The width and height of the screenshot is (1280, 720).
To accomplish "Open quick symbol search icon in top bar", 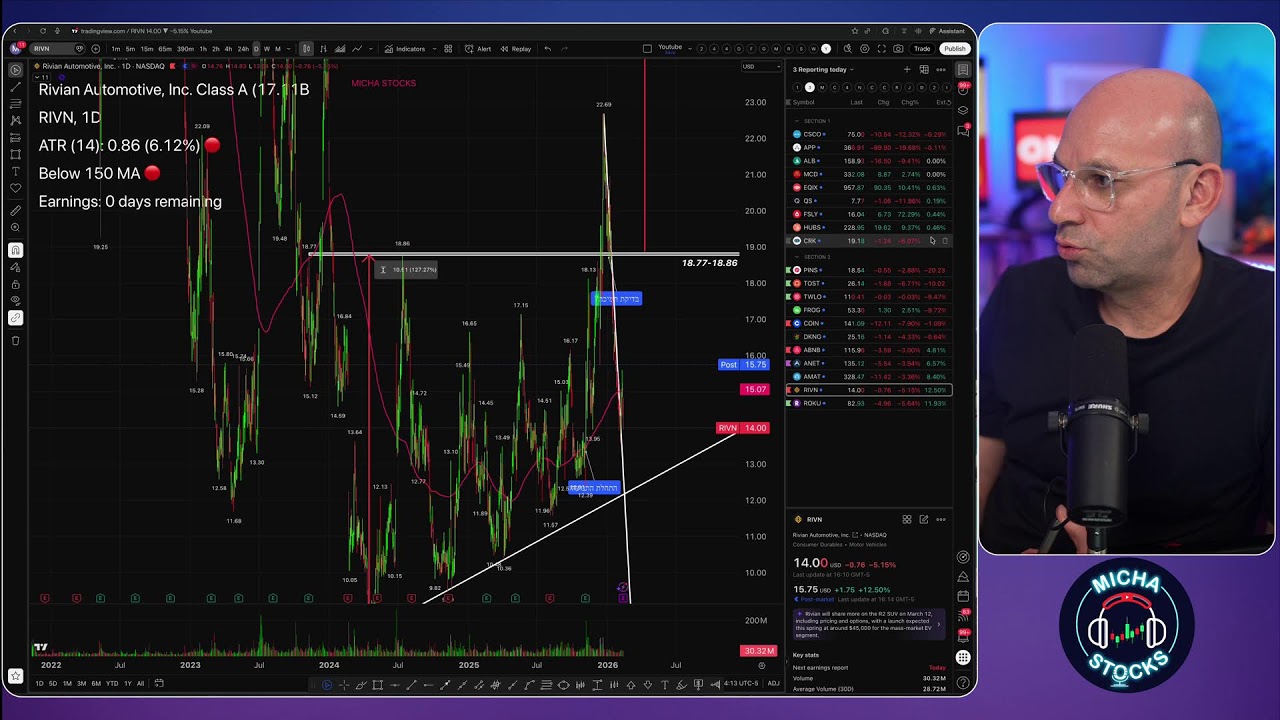I will [848, 48].
